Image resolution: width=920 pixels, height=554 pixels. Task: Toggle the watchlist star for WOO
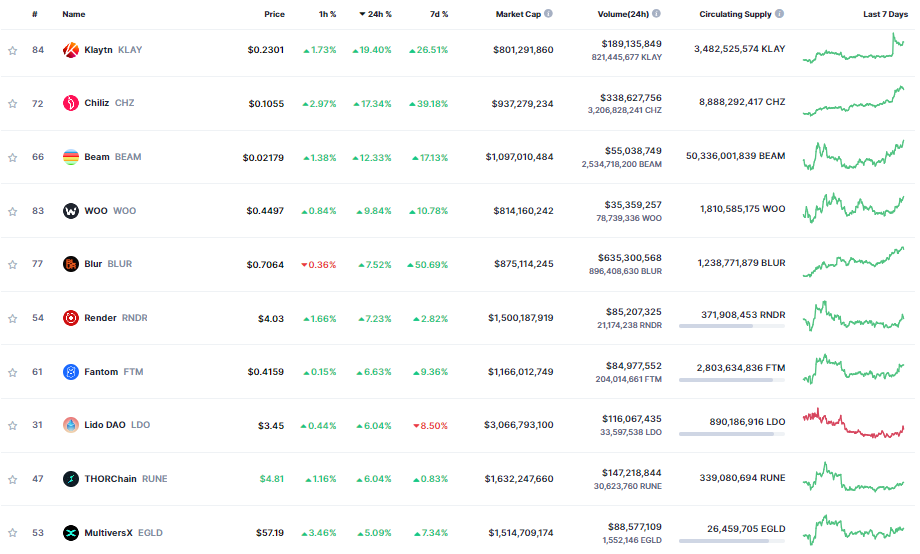12,211
